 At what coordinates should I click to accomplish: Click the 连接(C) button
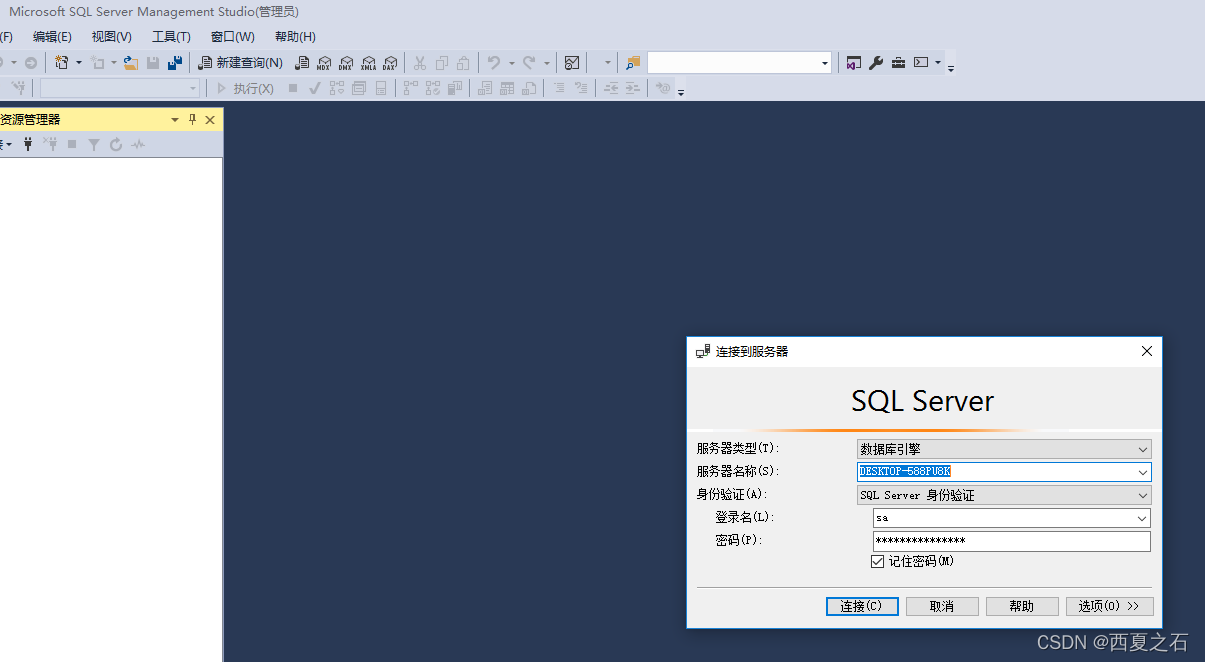click(862, 606)
